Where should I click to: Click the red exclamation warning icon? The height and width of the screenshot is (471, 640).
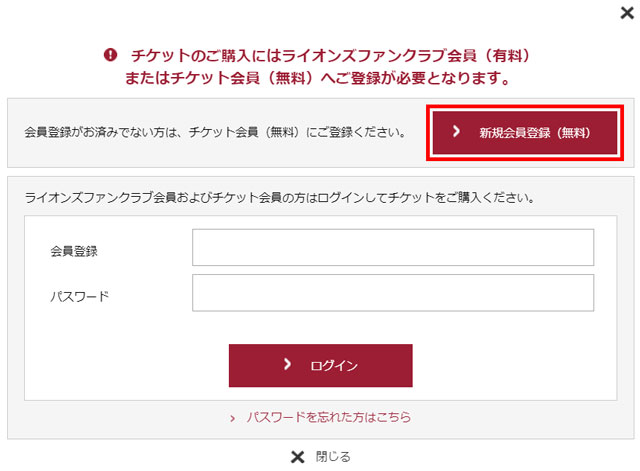[110, 55]
